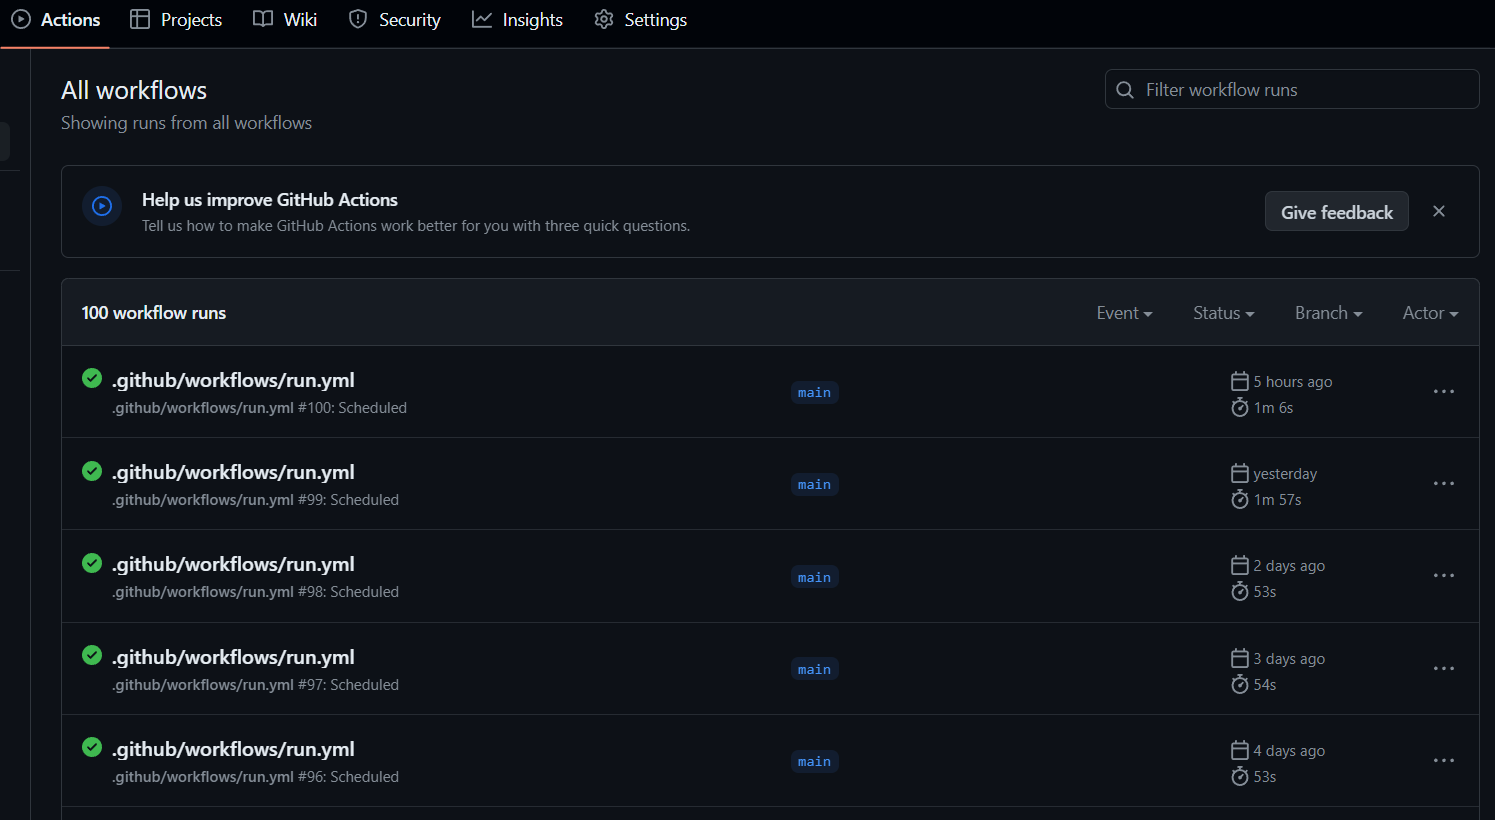Click the Actions play icon in navigation
Image resolution: width=1495 pixels, height=820 pixels.
[x=20, y=19]
